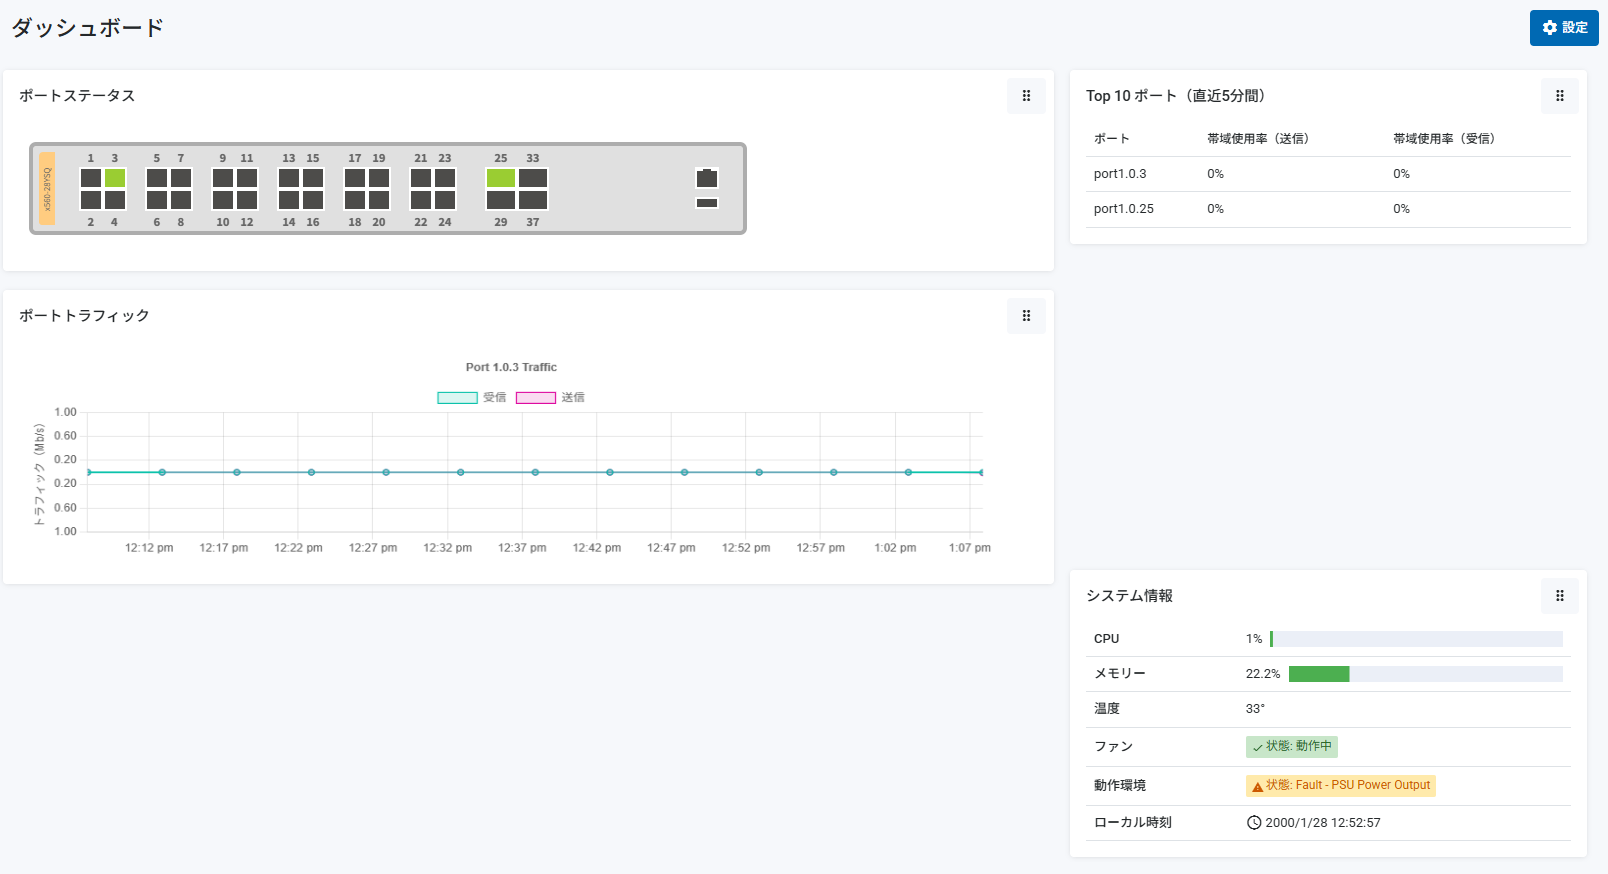Click the Fault - PSU Power Output badge
The image size is (1608, 874).
1340,786
